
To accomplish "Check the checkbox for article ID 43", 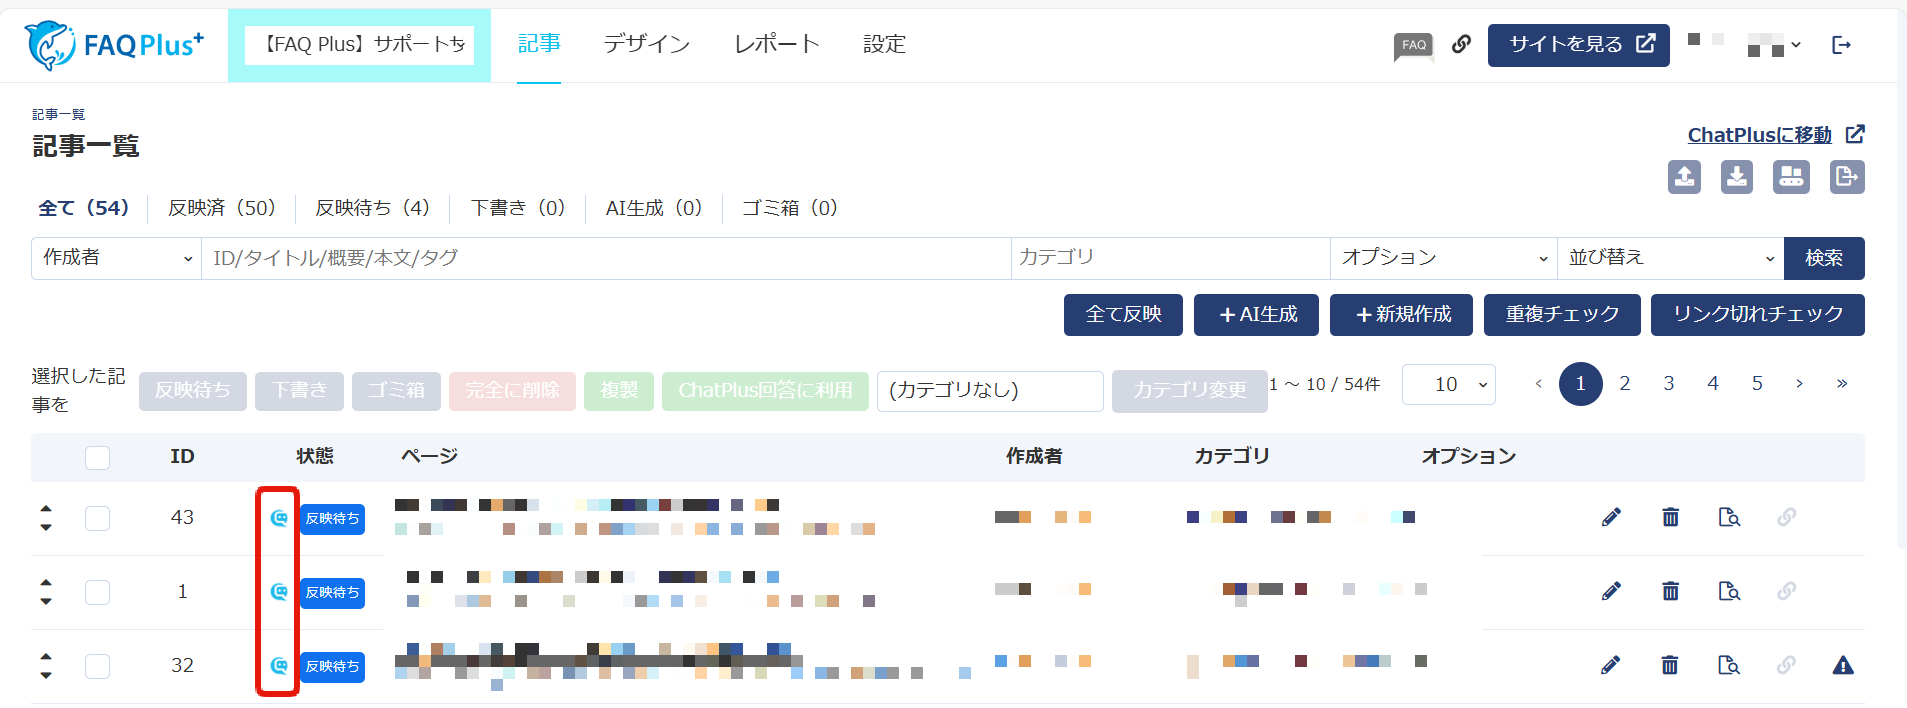I will pos(97,518).
